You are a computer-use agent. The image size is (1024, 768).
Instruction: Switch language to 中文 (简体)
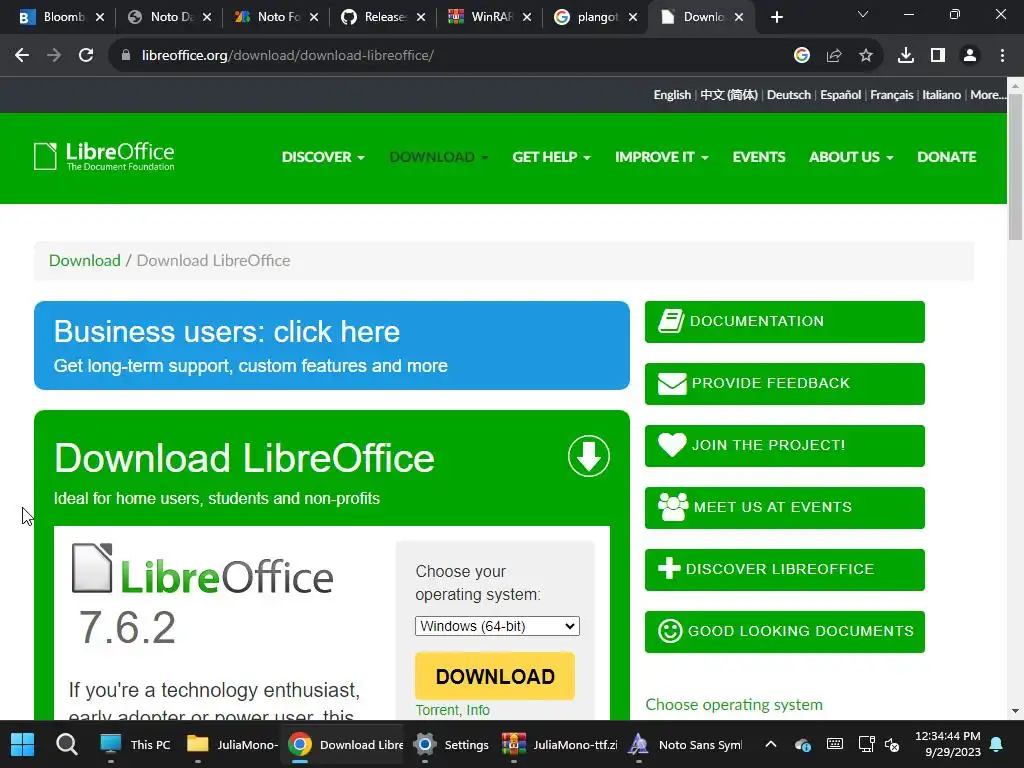point(729,95)
